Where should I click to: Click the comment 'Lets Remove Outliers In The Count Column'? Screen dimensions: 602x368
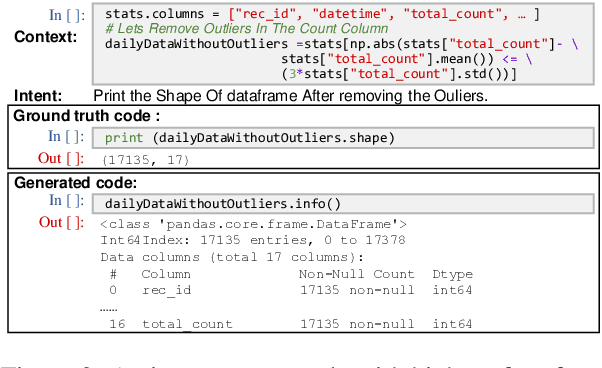tap(246, 29)
